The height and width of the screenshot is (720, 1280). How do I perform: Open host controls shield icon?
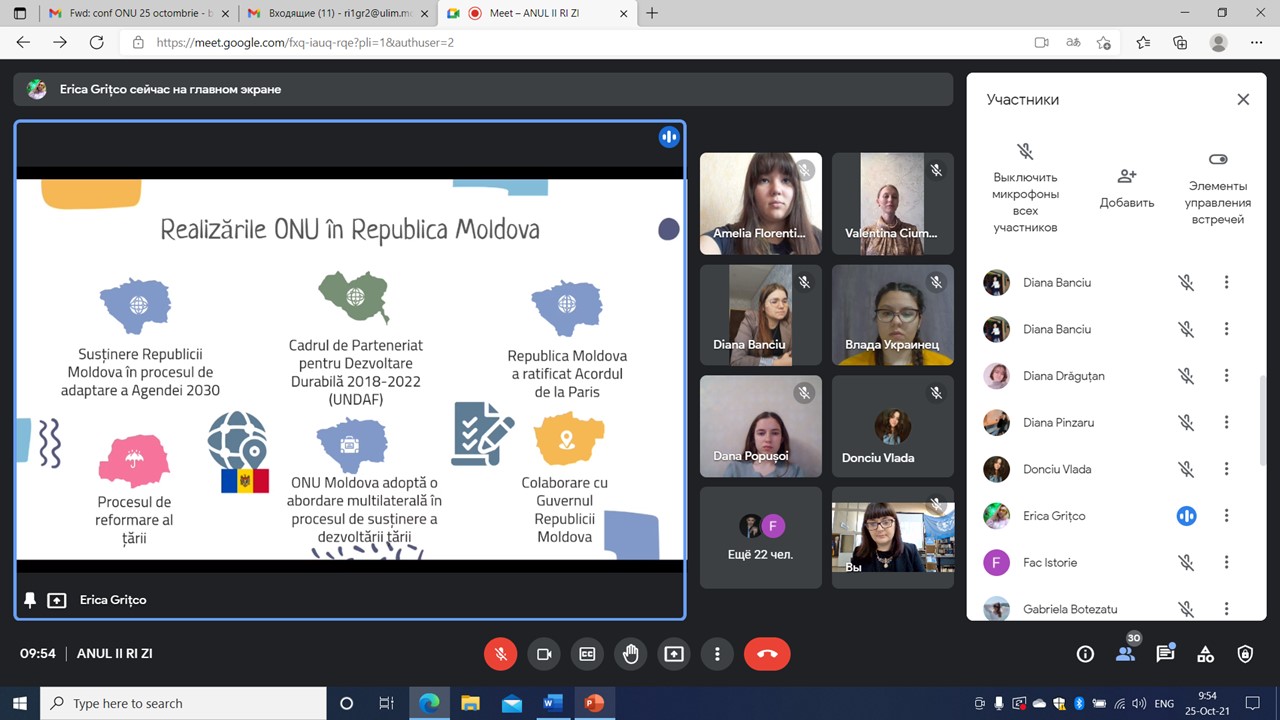[1245, 654]
